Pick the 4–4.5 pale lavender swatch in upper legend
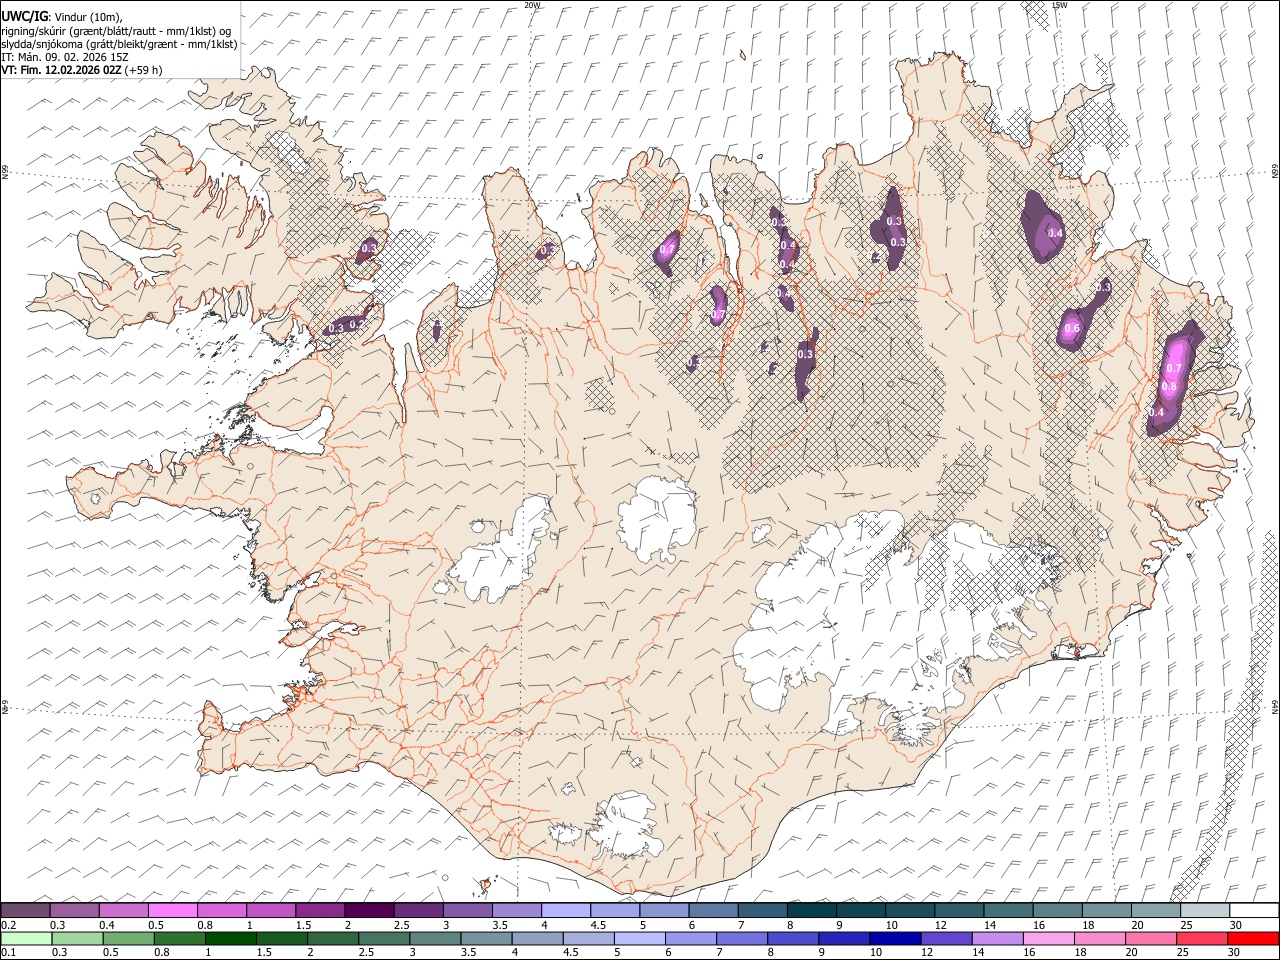The height and width of the screenshot is (960, 1280). (x=566, y=910)
